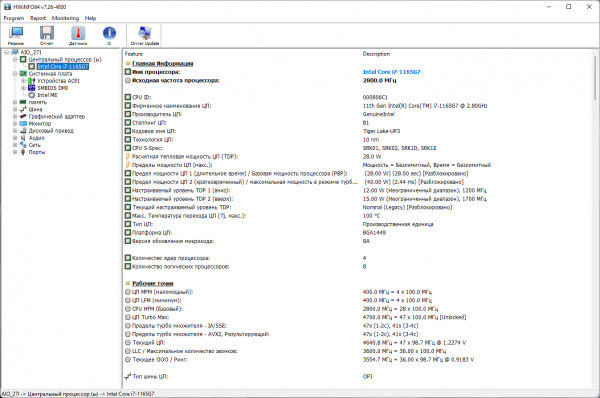Click the Дисковый привод drive icon

pyautogui.click(x=23, y=130)
